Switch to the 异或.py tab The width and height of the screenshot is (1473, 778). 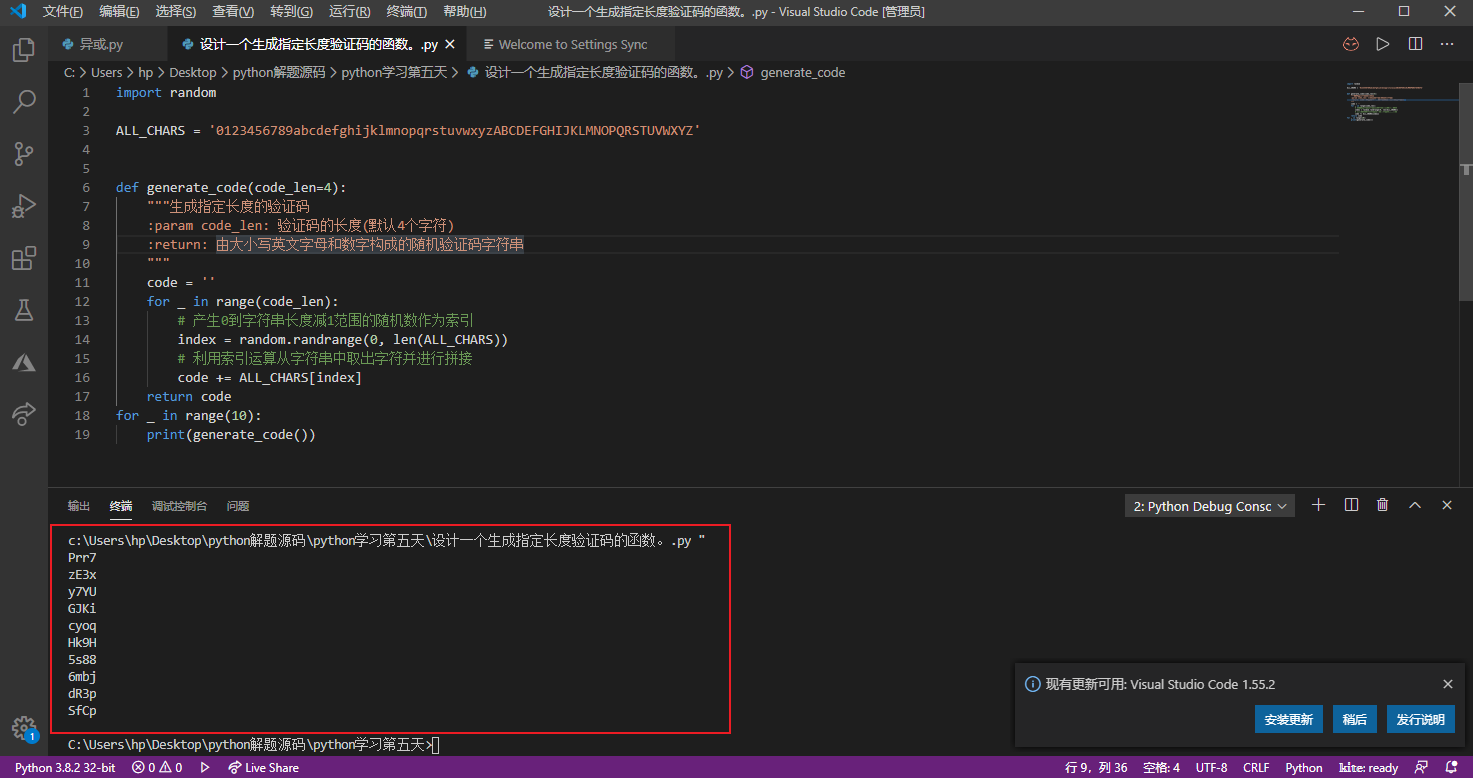click(x=100, y=44)
